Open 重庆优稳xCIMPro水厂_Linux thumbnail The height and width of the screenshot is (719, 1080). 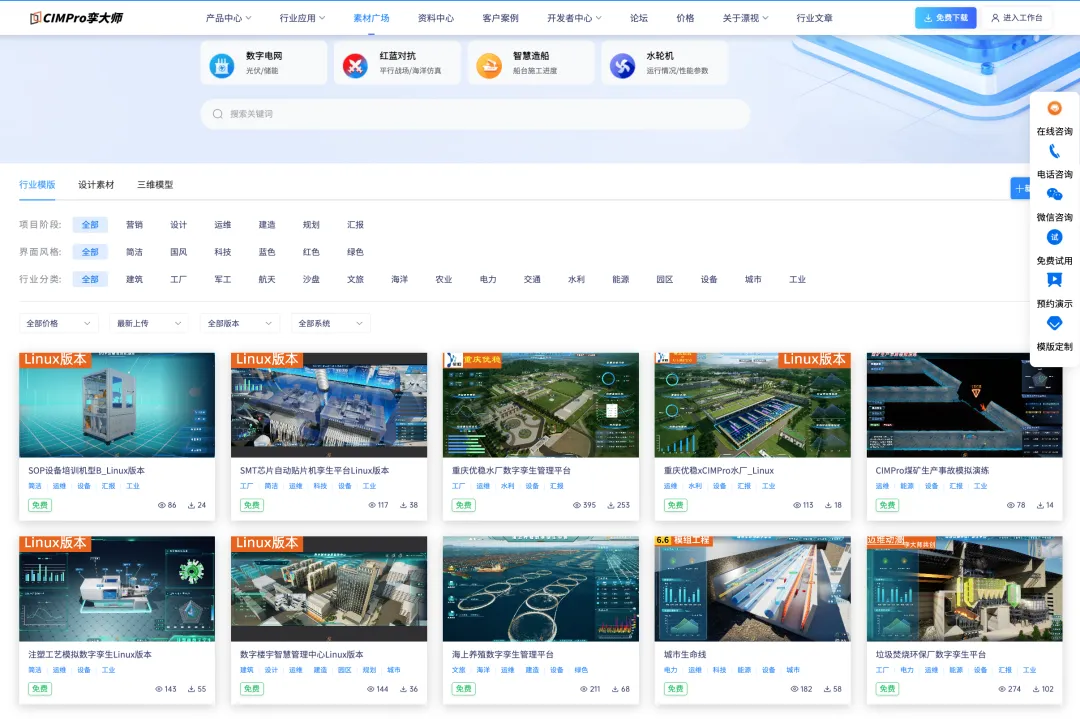coord(752,405)
